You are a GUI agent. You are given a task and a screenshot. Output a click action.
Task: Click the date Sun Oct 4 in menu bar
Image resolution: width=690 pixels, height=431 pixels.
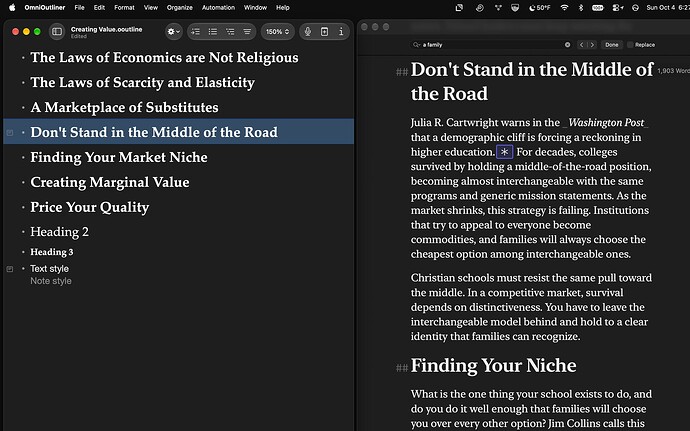[x=668, y=7]
